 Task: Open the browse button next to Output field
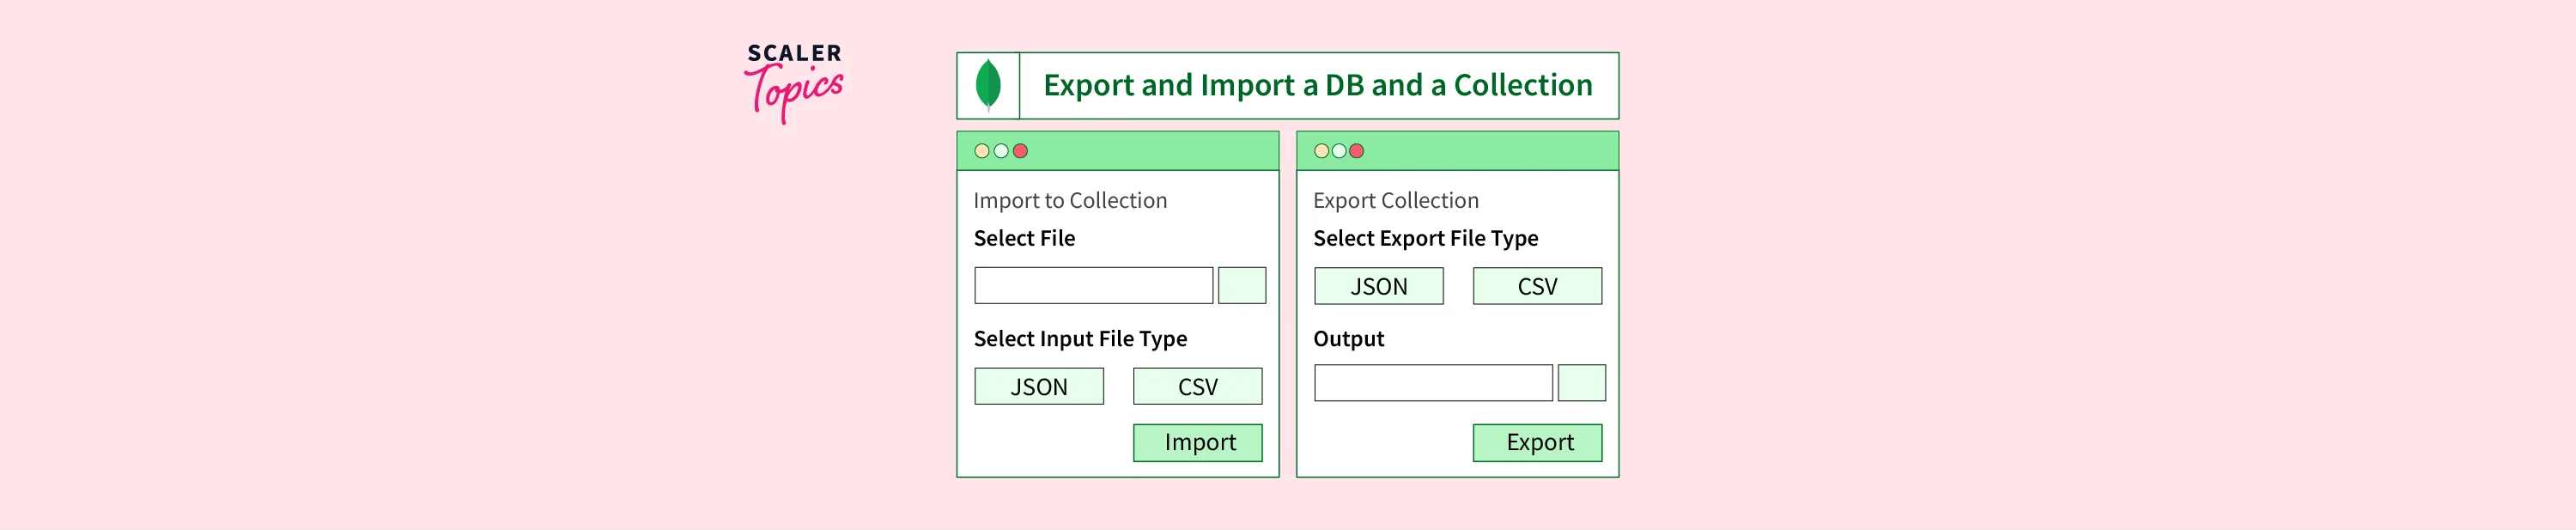click(x=1581, y=383)
